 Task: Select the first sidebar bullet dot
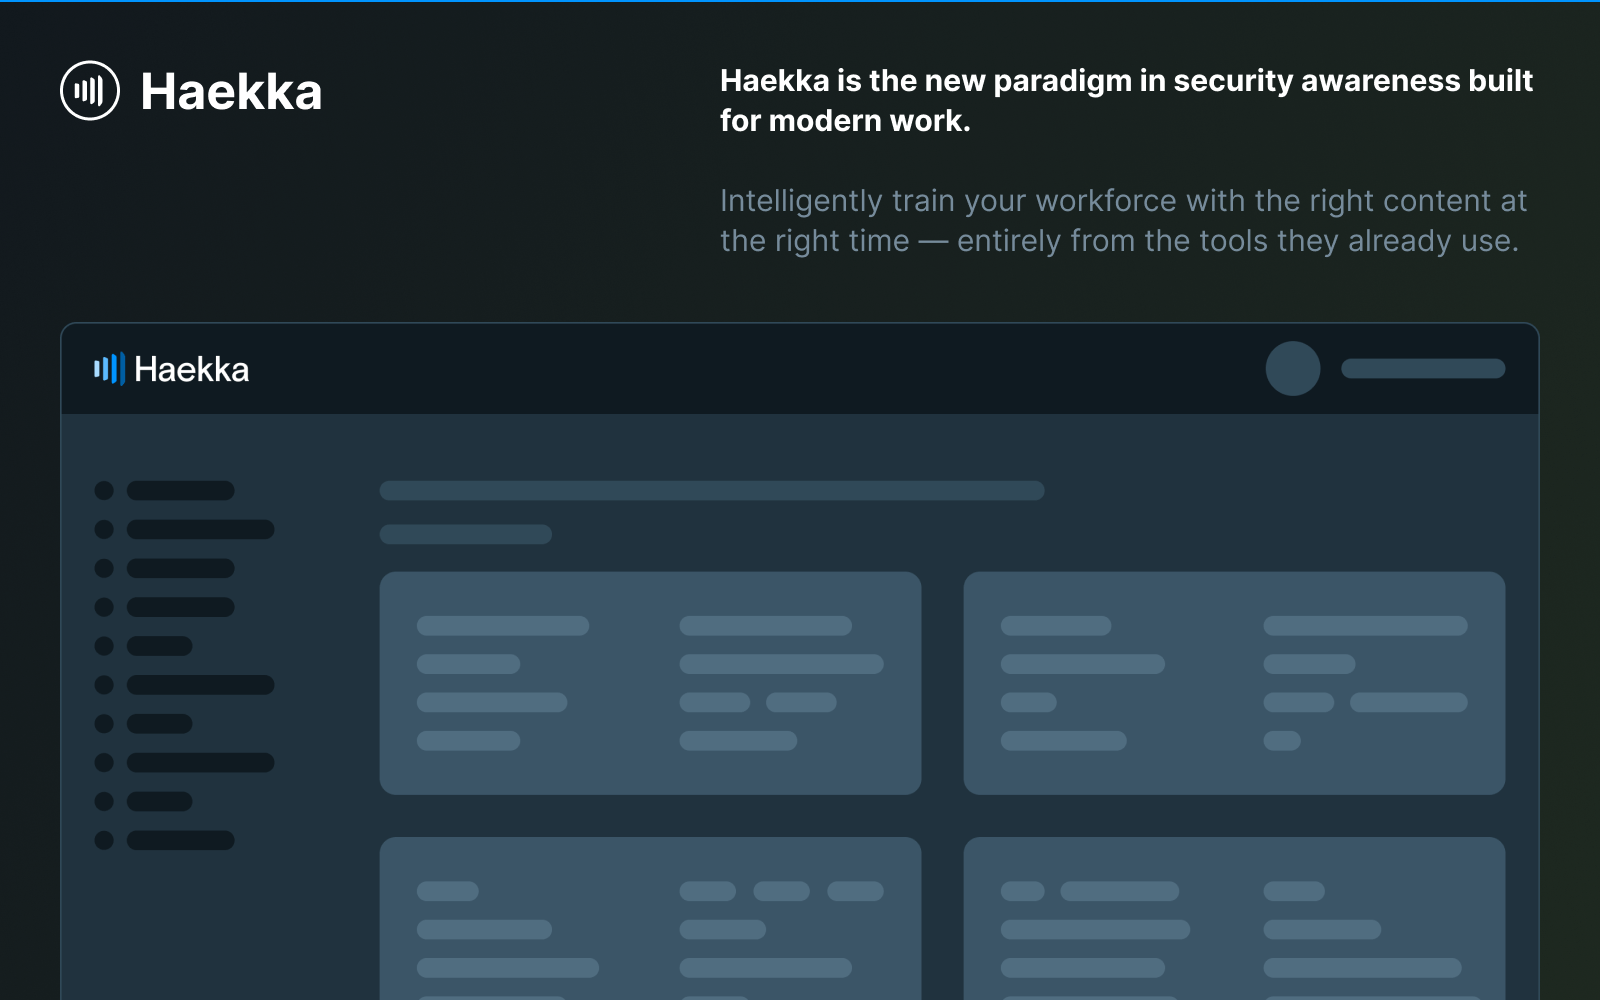click(x=104, y=491)
